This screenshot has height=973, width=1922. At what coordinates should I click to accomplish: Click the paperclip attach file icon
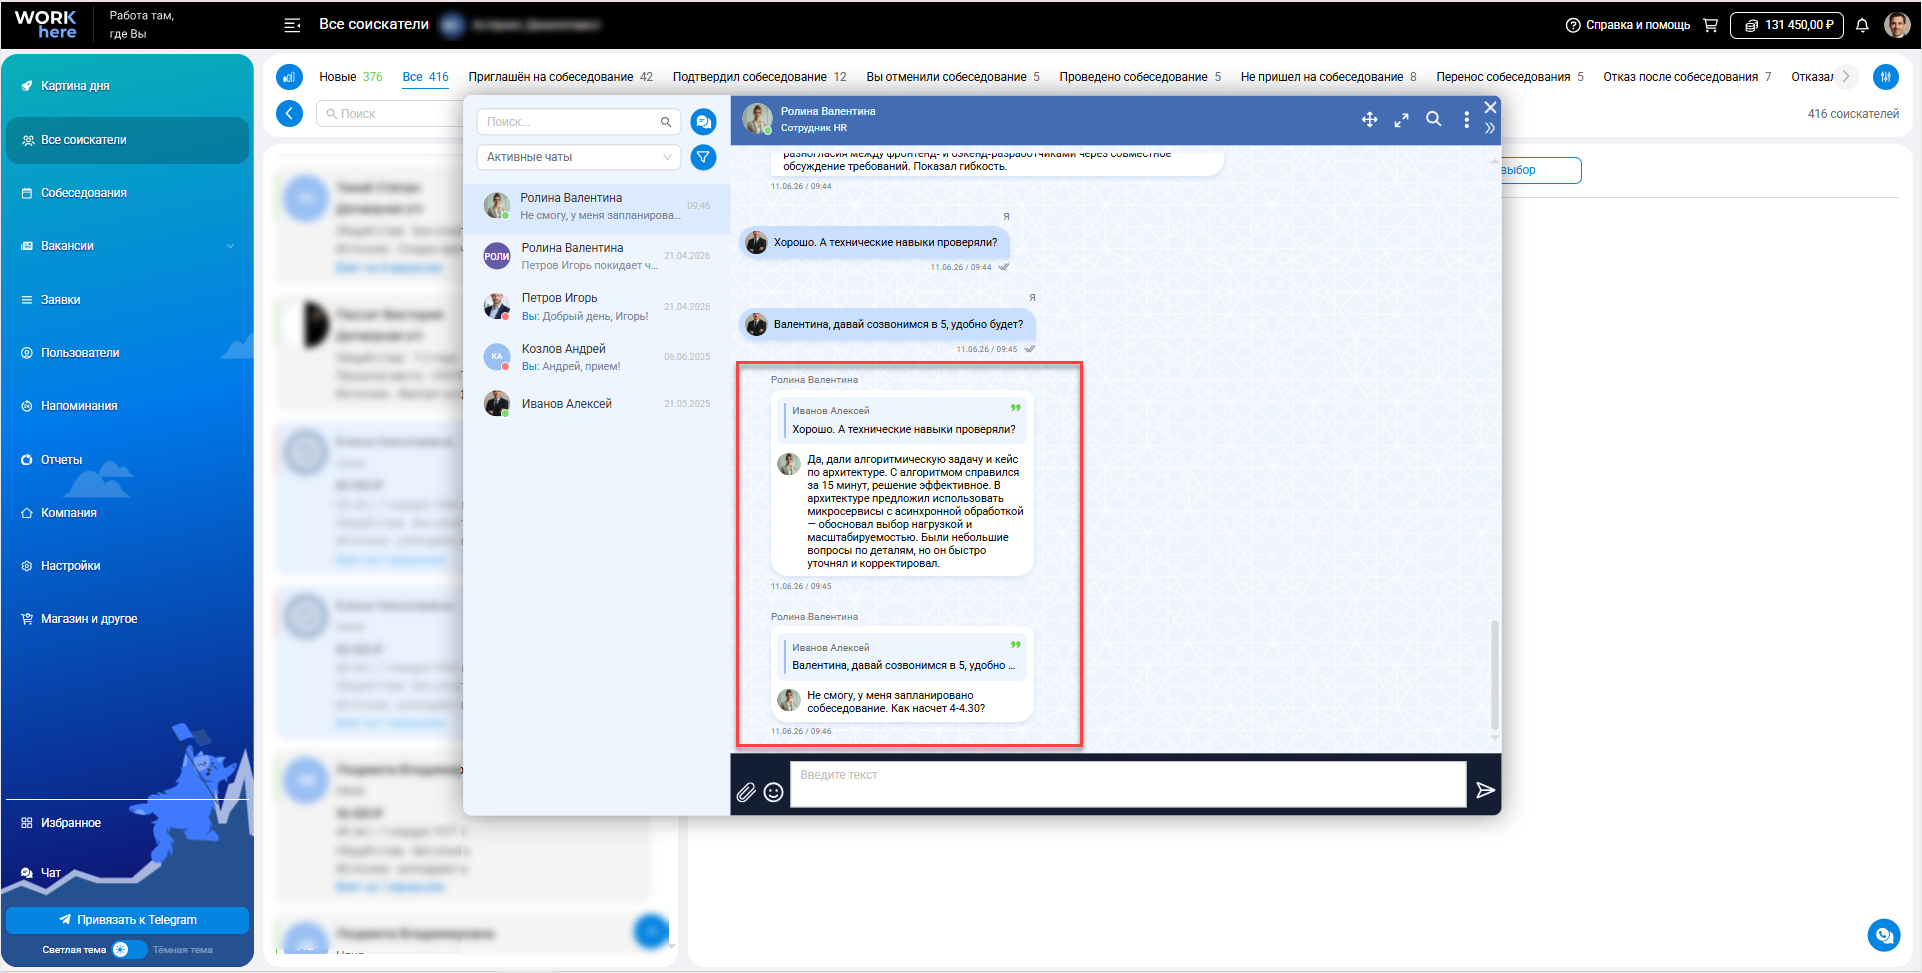pyautogui.click(x=746, y=792)
